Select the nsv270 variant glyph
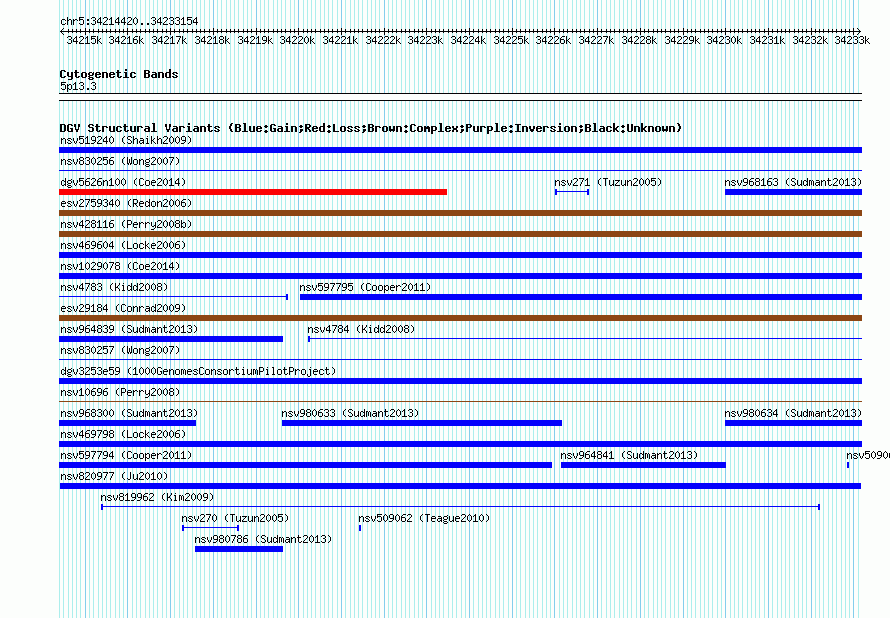Viewport: 890px width, 618px height. [x=211, y=528]
